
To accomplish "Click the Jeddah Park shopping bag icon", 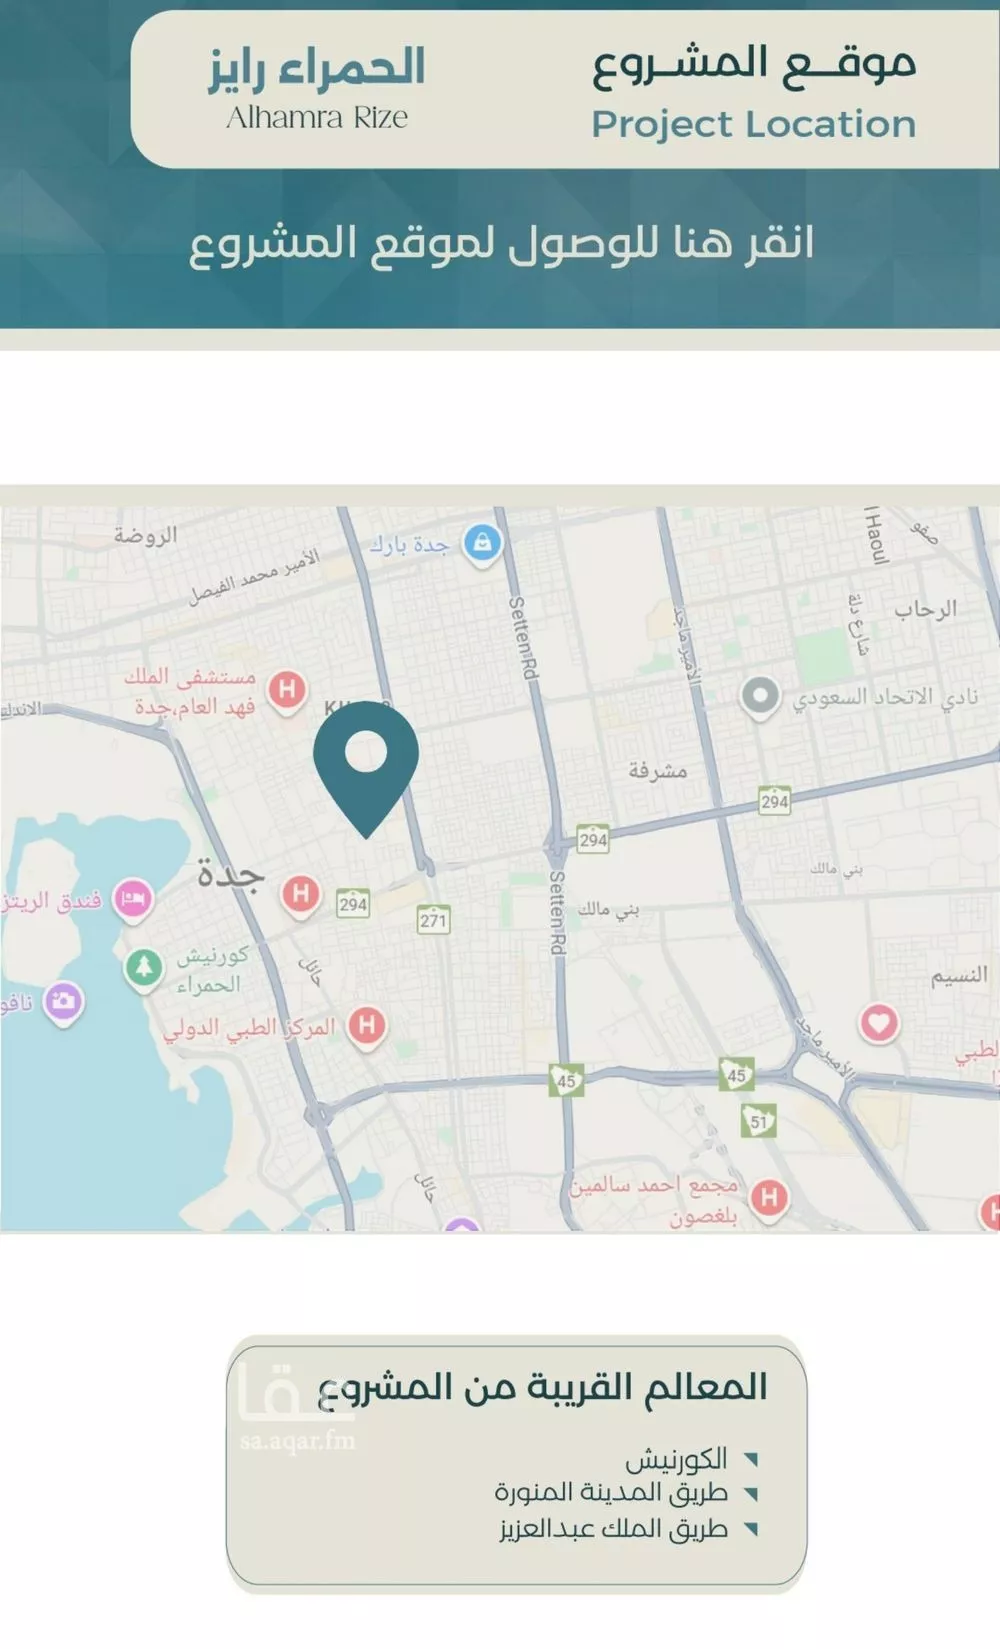I will [482, 543].
